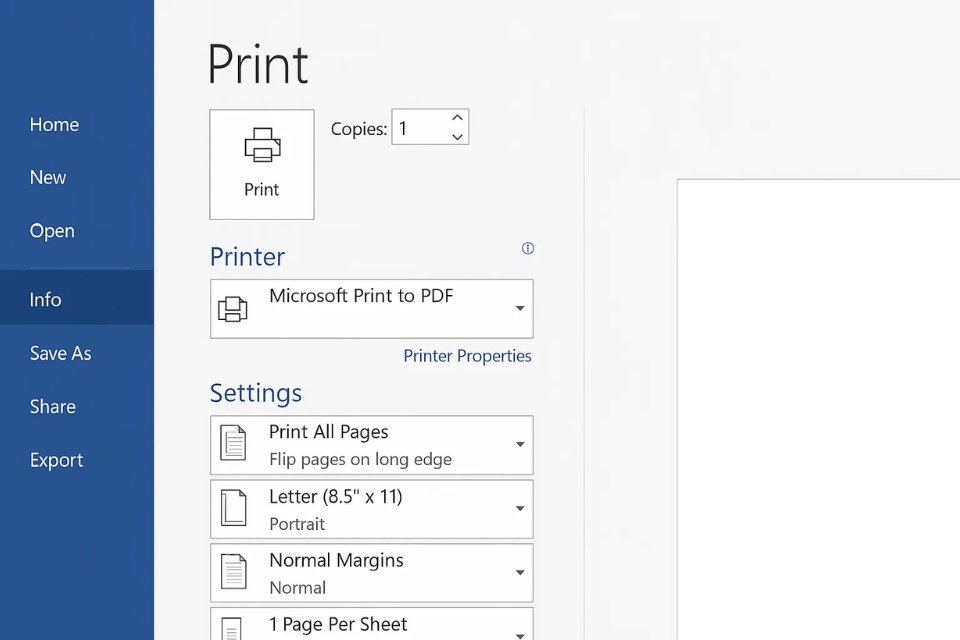Select the Share option
Image resolution: width=960 pixels, height=640 pixels.
(x=52, y=406)
